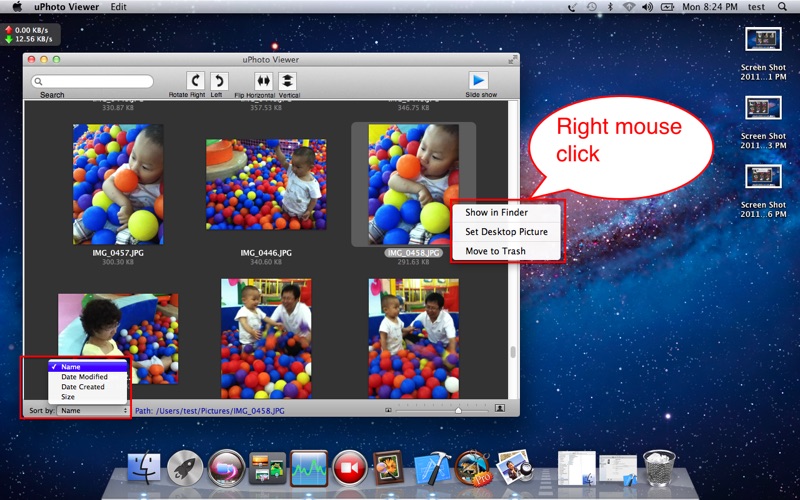Image resolution: width=800 pixels, height=500 pixels.
Task: Open the Sort by dropdown
Action: [93, 410]
